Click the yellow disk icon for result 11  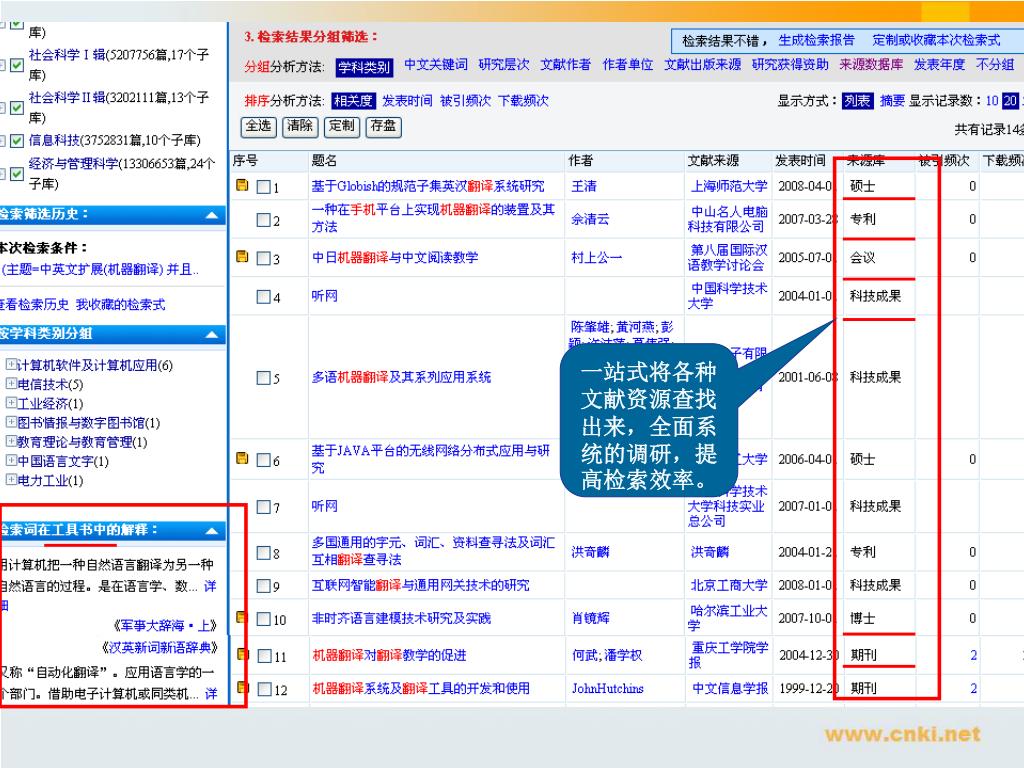coord(241,655)
